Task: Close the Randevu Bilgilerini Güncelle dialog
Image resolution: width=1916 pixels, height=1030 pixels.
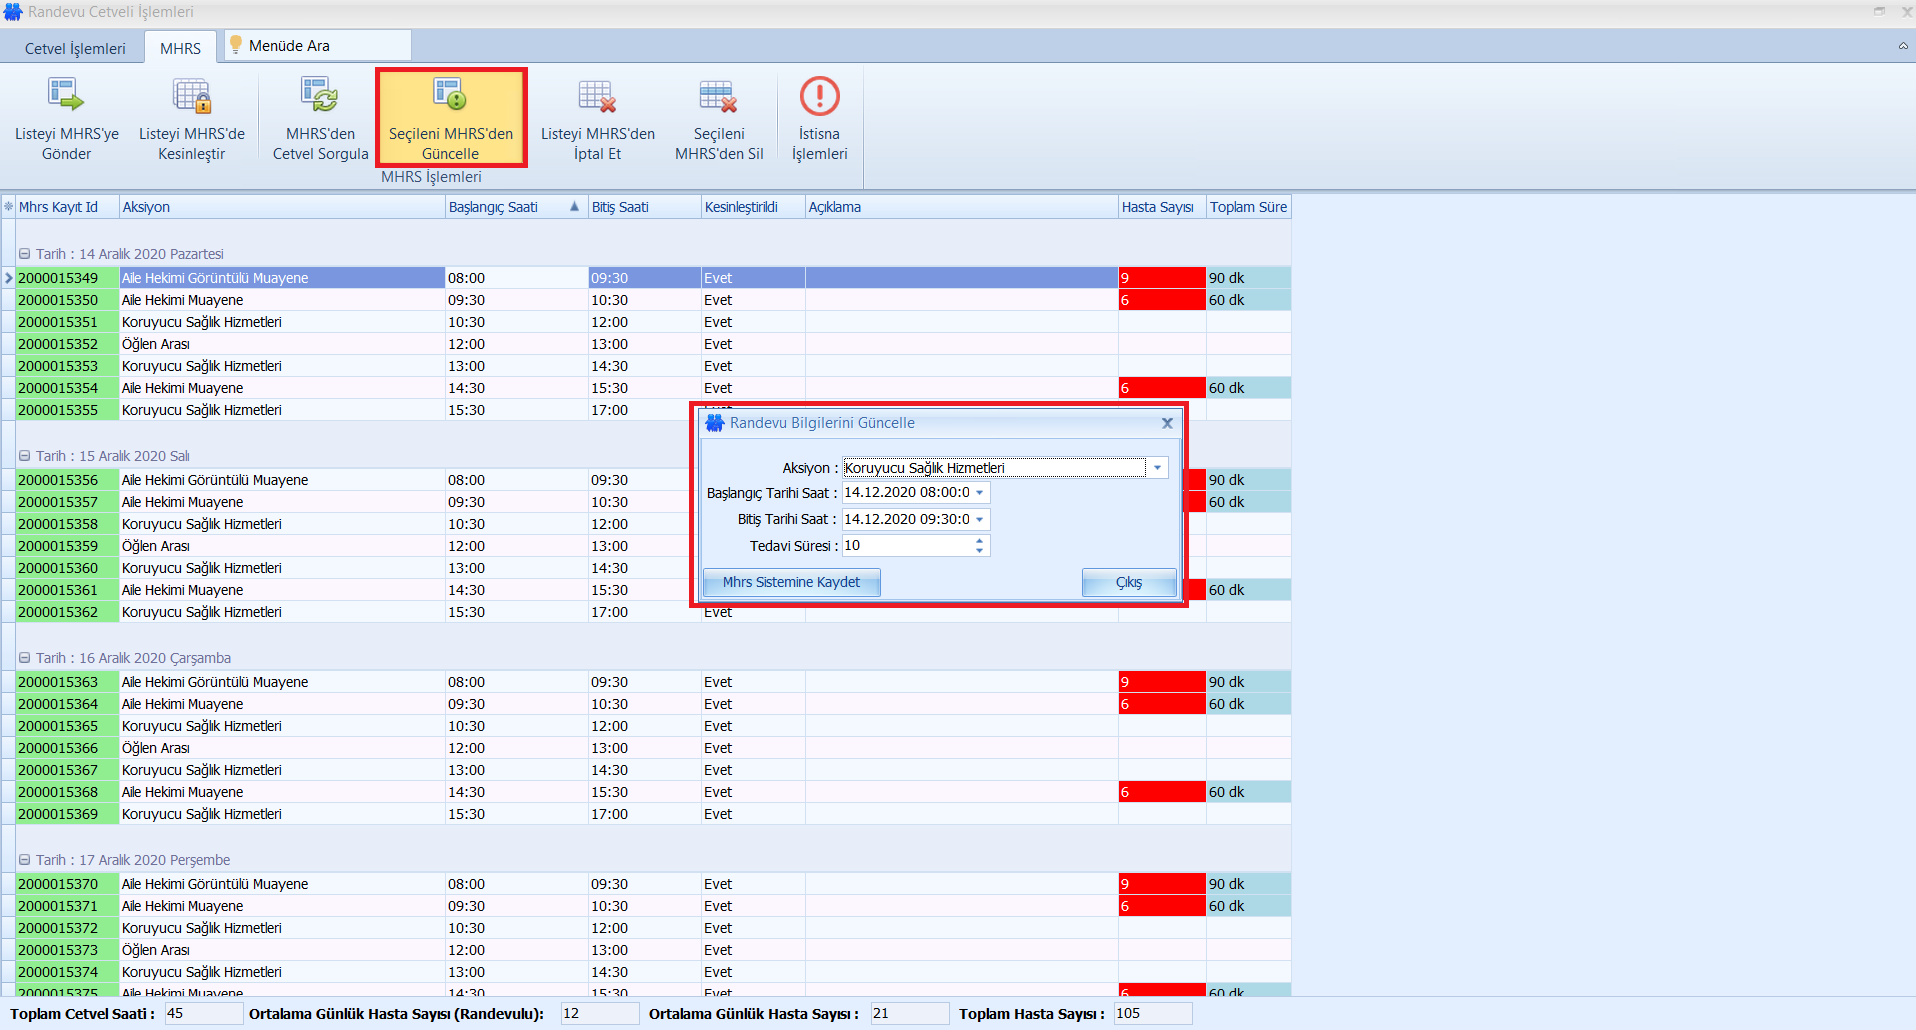Action: point(1166,423)
